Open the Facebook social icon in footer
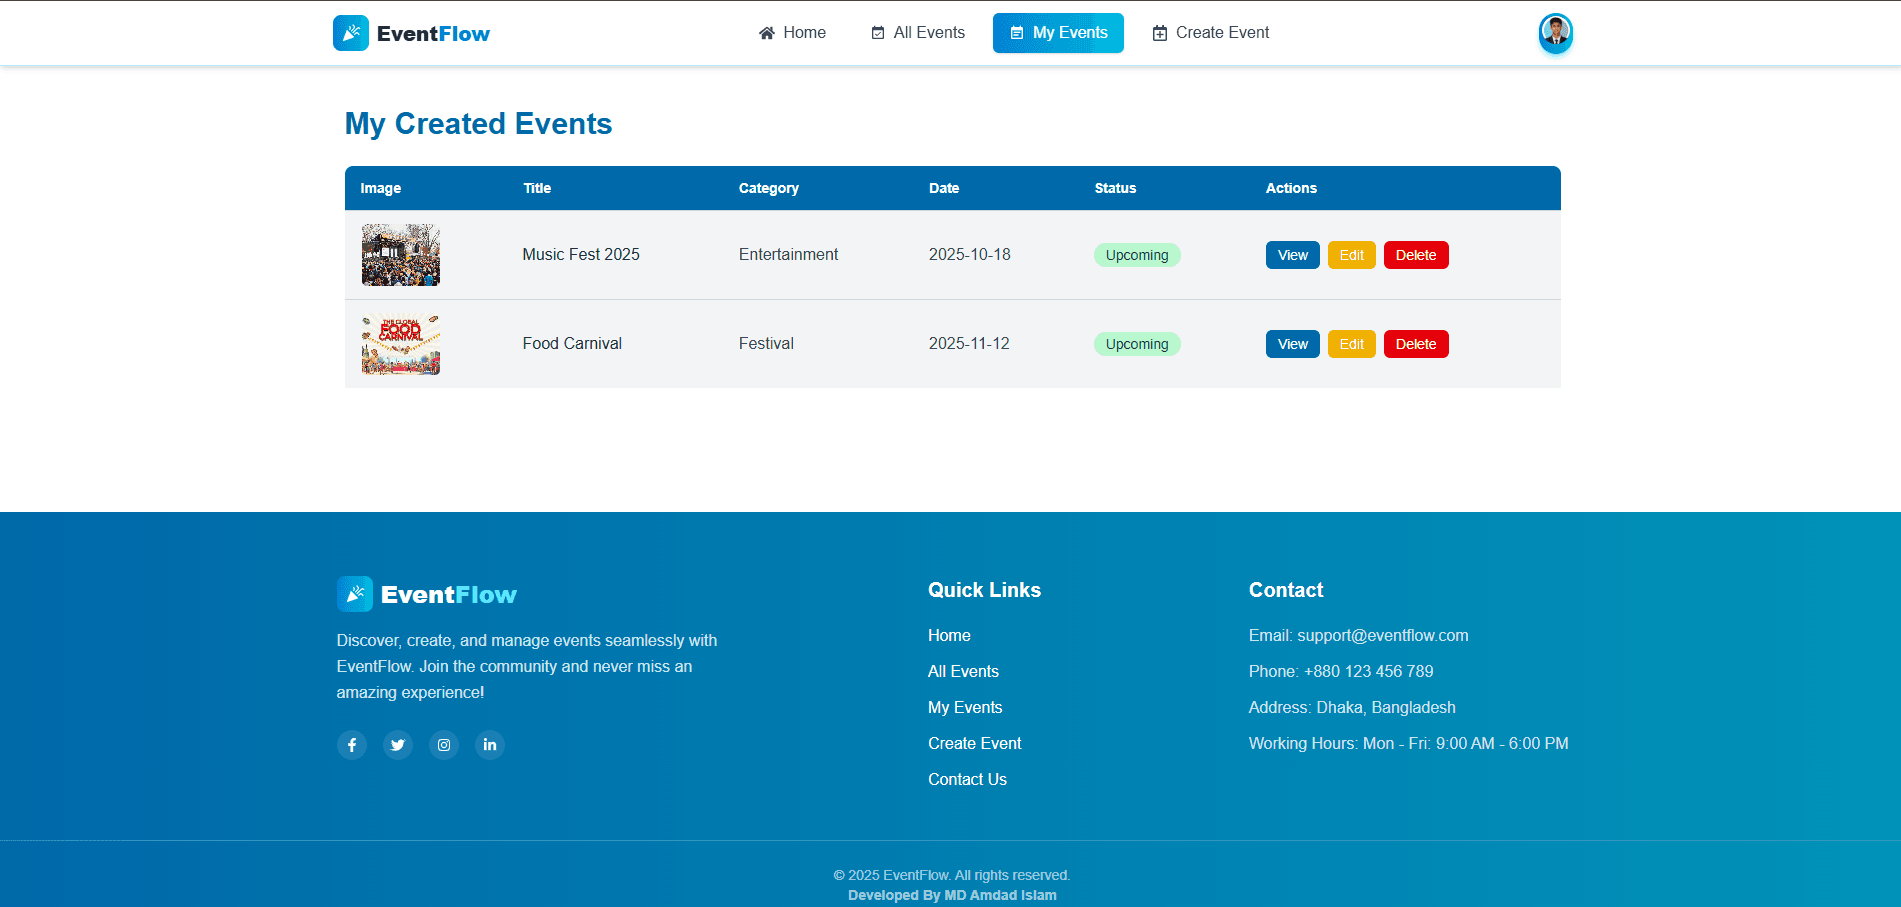 point(352,745)
